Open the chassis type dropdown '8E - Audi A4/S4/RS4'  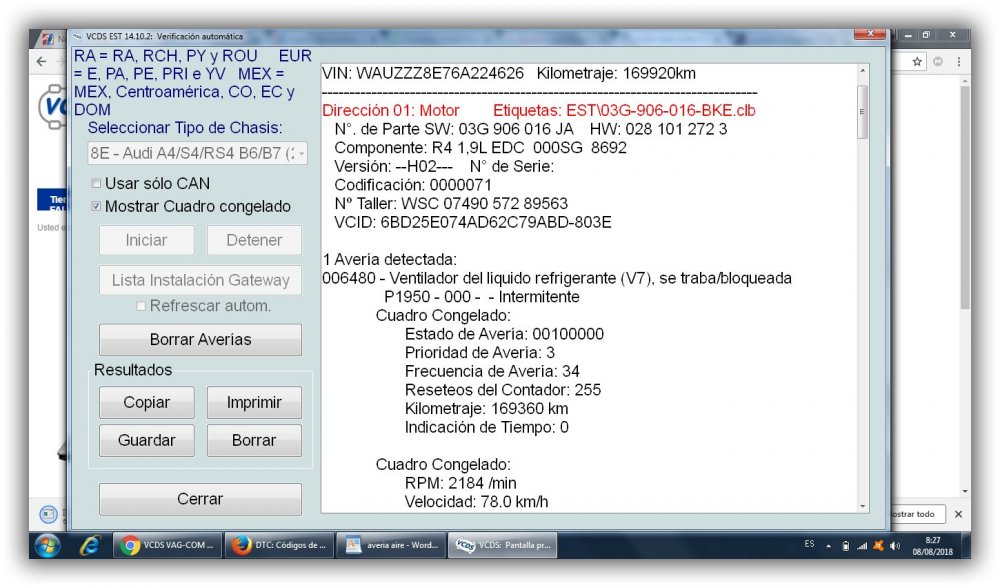(198, 153)
